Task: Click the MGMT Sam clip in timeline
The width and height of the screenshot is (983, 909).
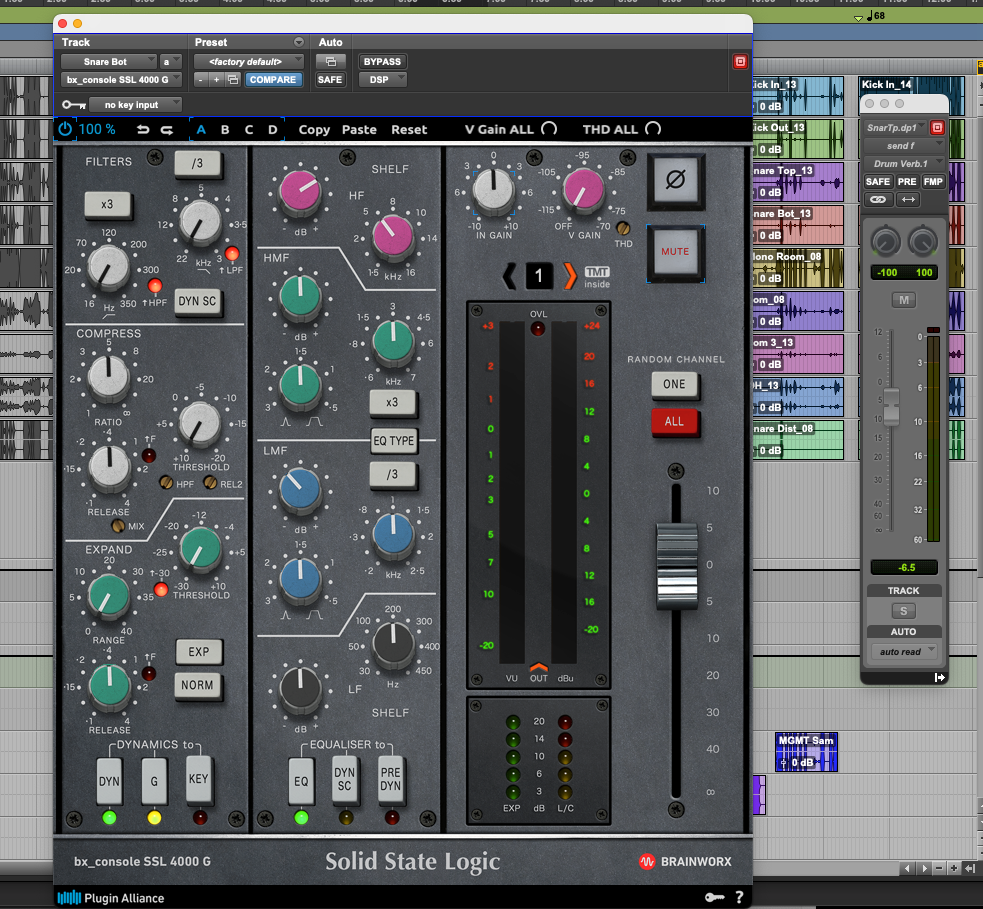Action: [x=806, y=752]
